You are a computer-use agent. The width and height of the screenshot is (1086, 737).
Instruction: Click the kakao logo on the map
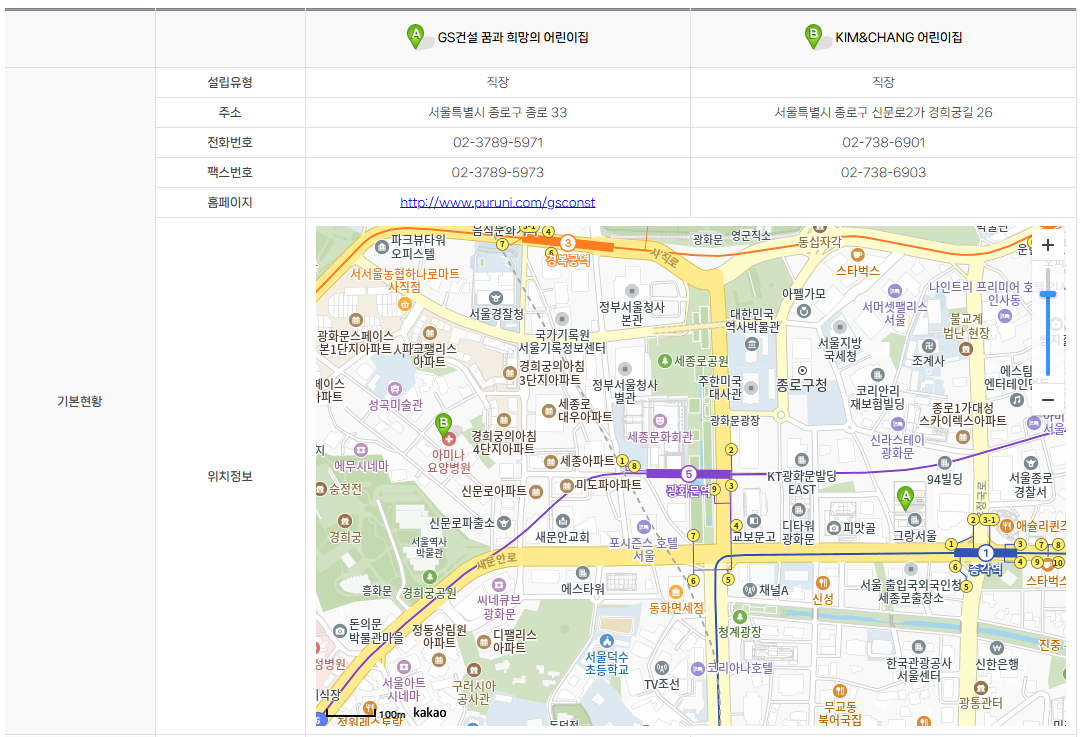click(x=429, y=712)
